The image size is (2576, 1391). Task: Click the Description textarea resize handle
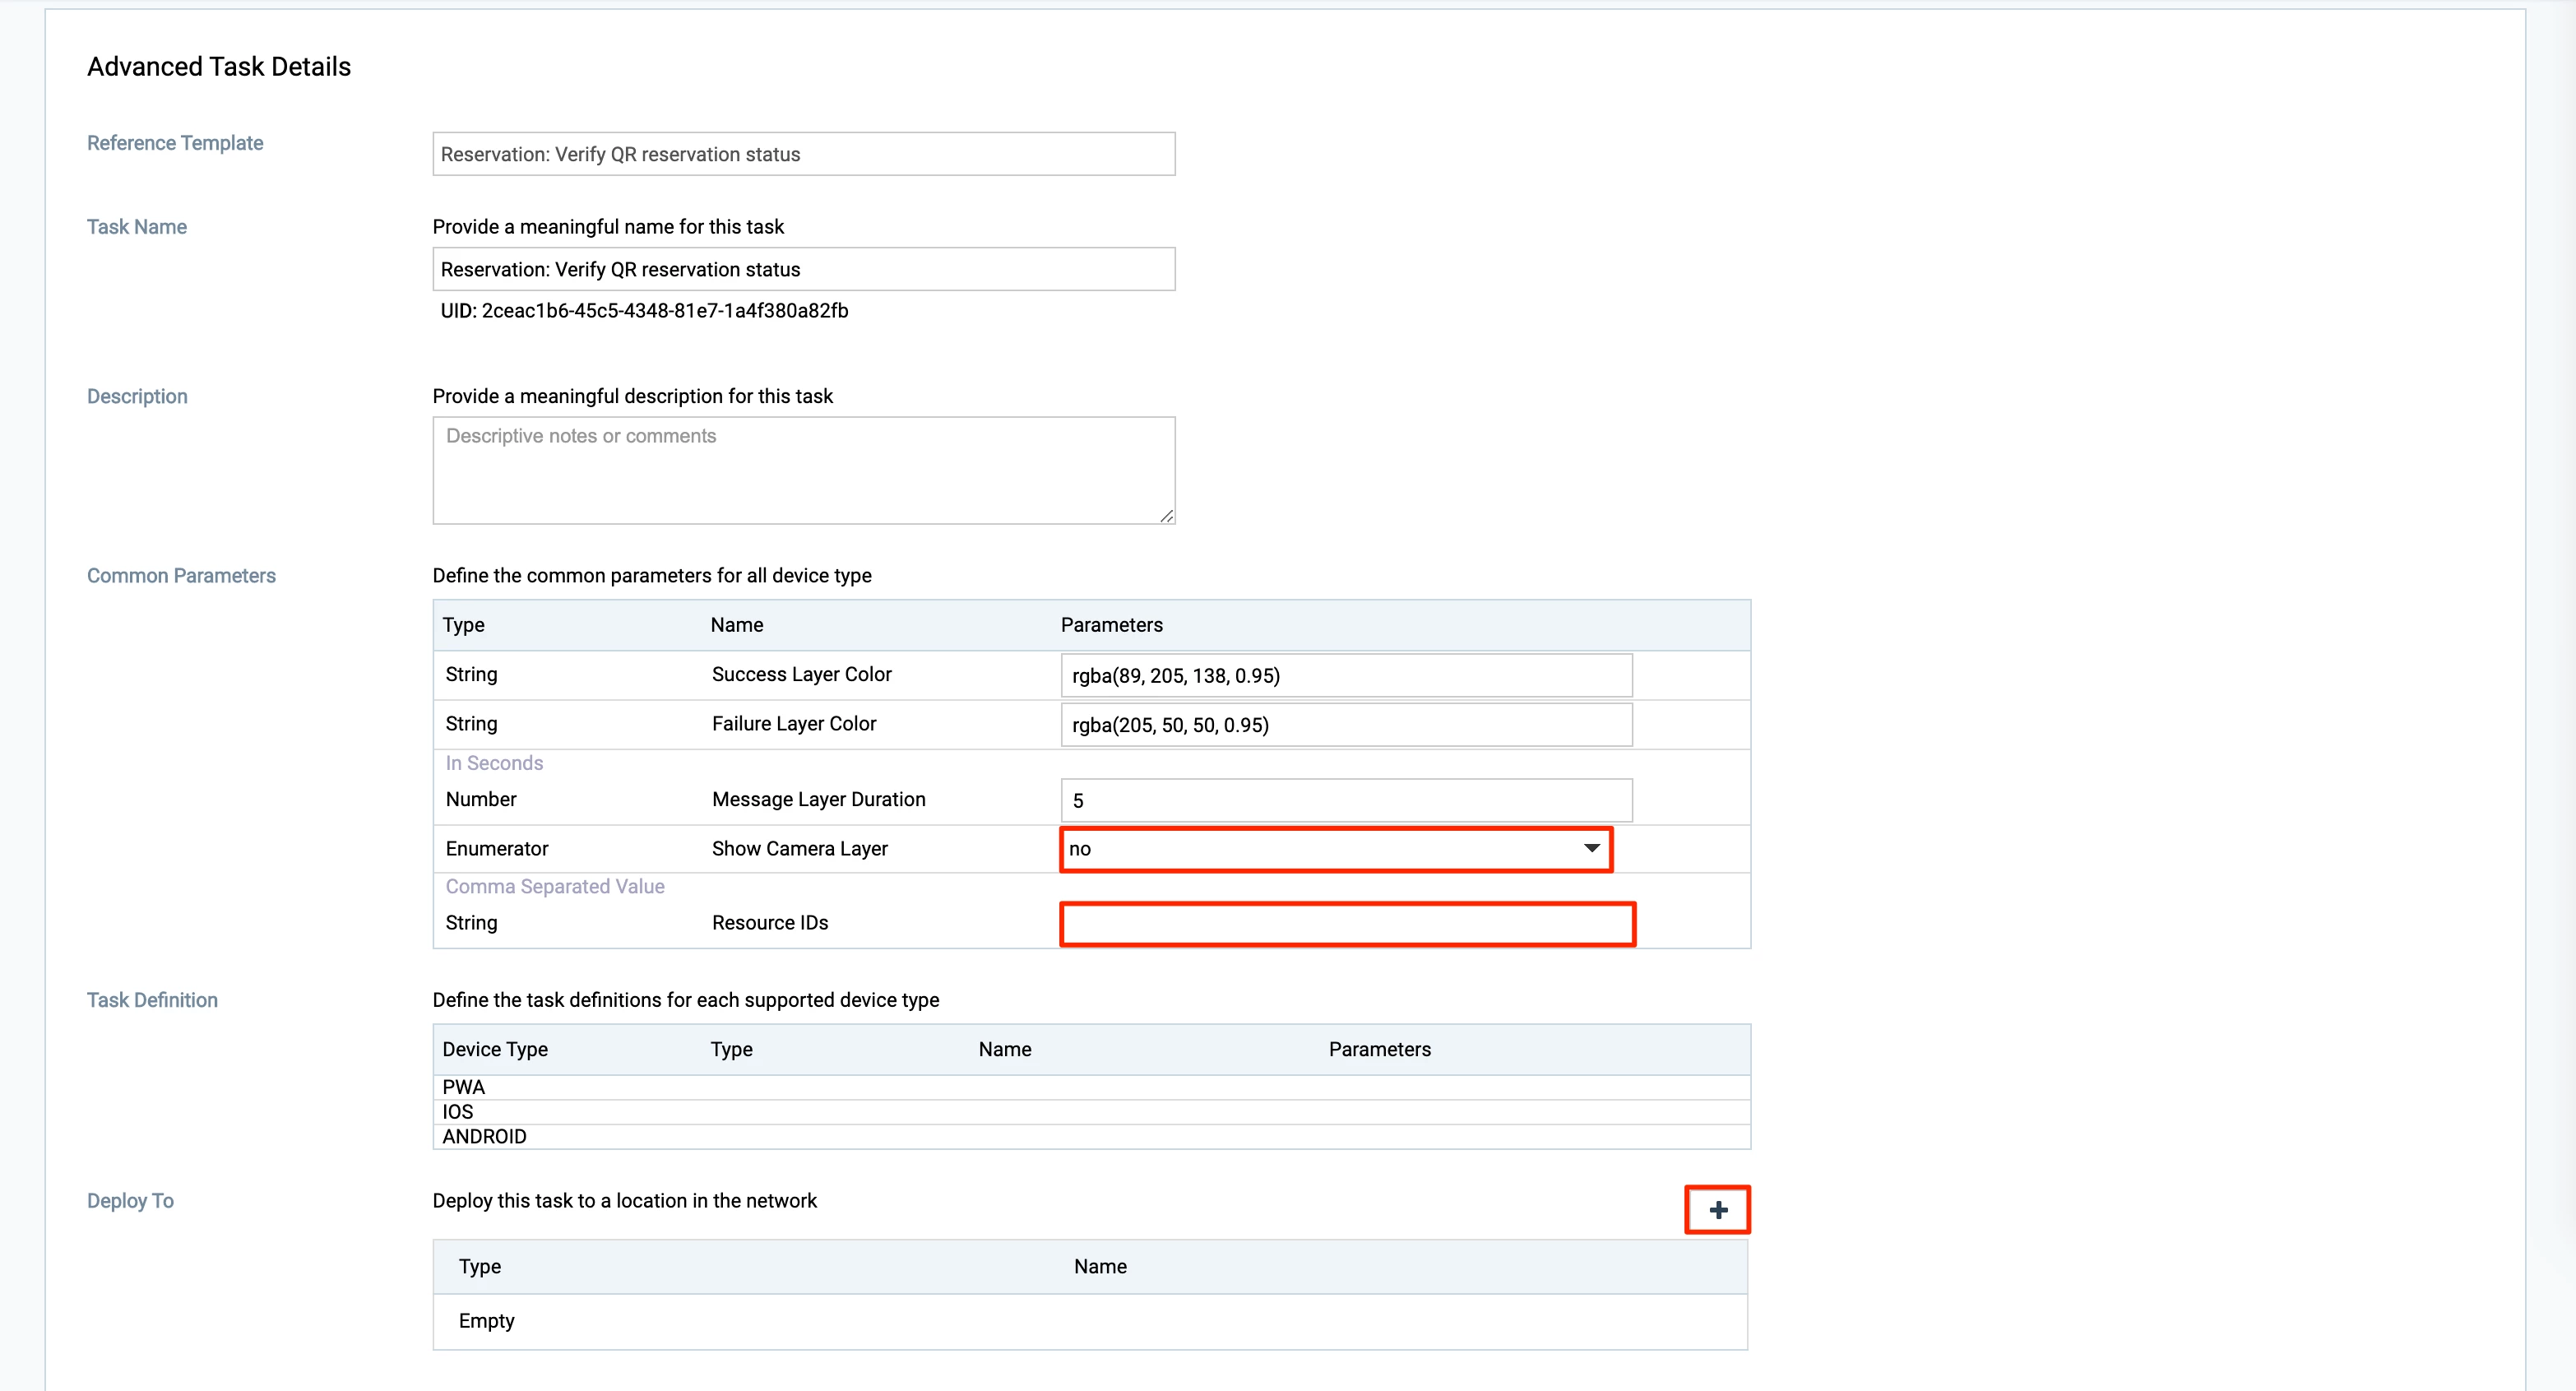1166,516
